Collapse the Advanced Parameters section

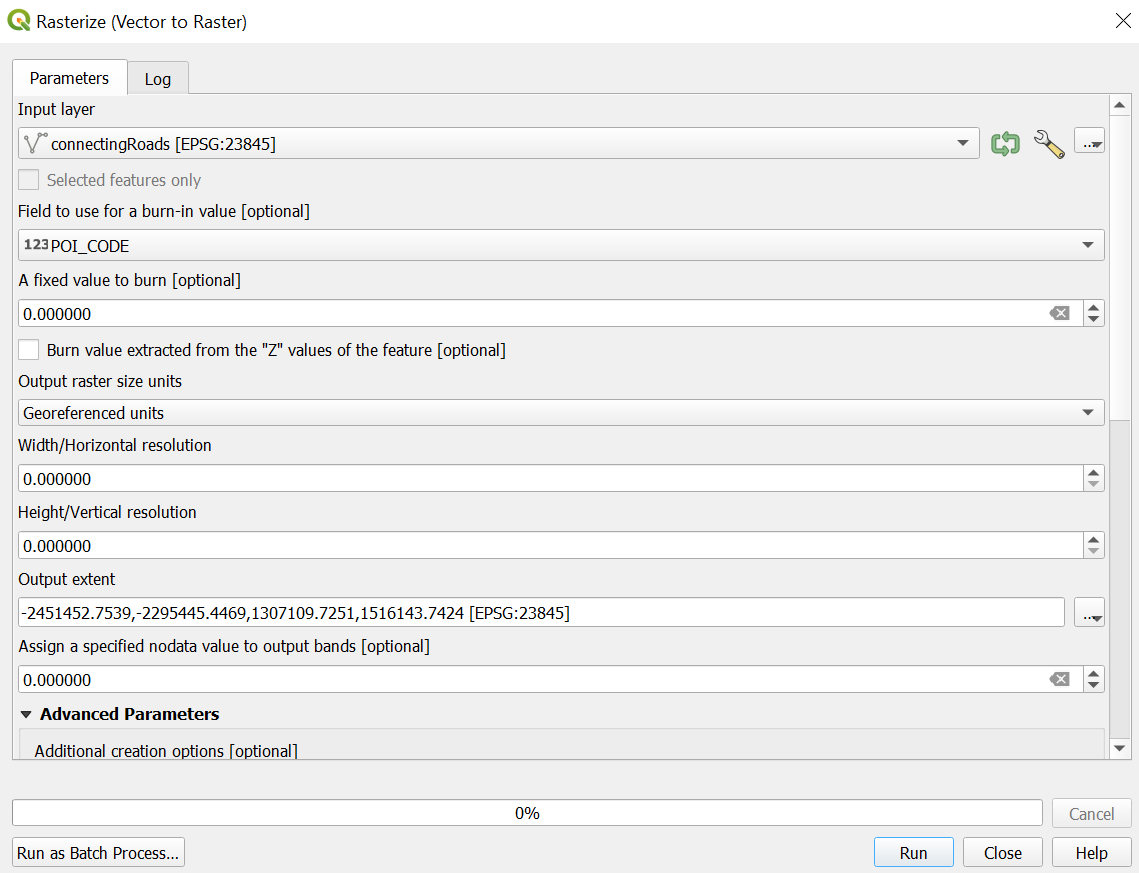pyautogui.click(x=26, y=715)
